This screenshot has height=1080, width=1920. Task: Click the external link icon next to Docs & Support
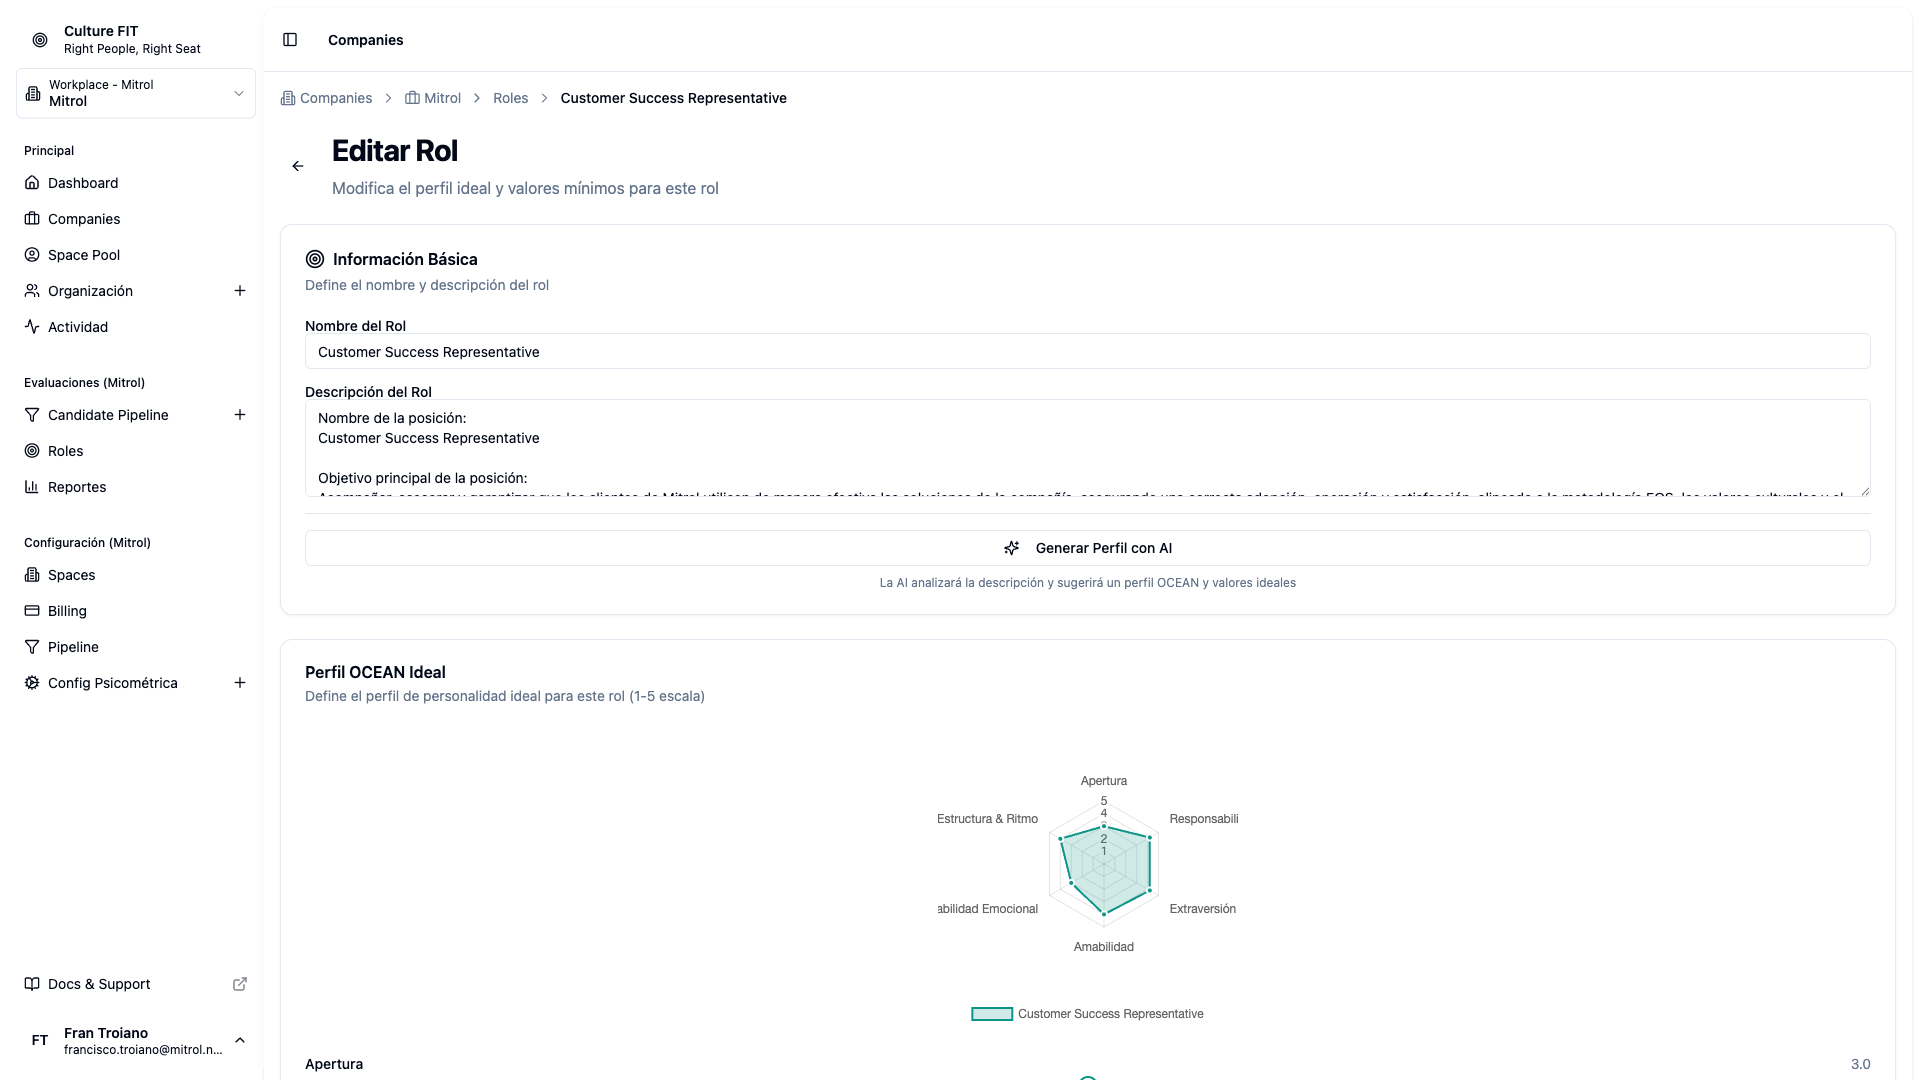(x=240, y=984)
